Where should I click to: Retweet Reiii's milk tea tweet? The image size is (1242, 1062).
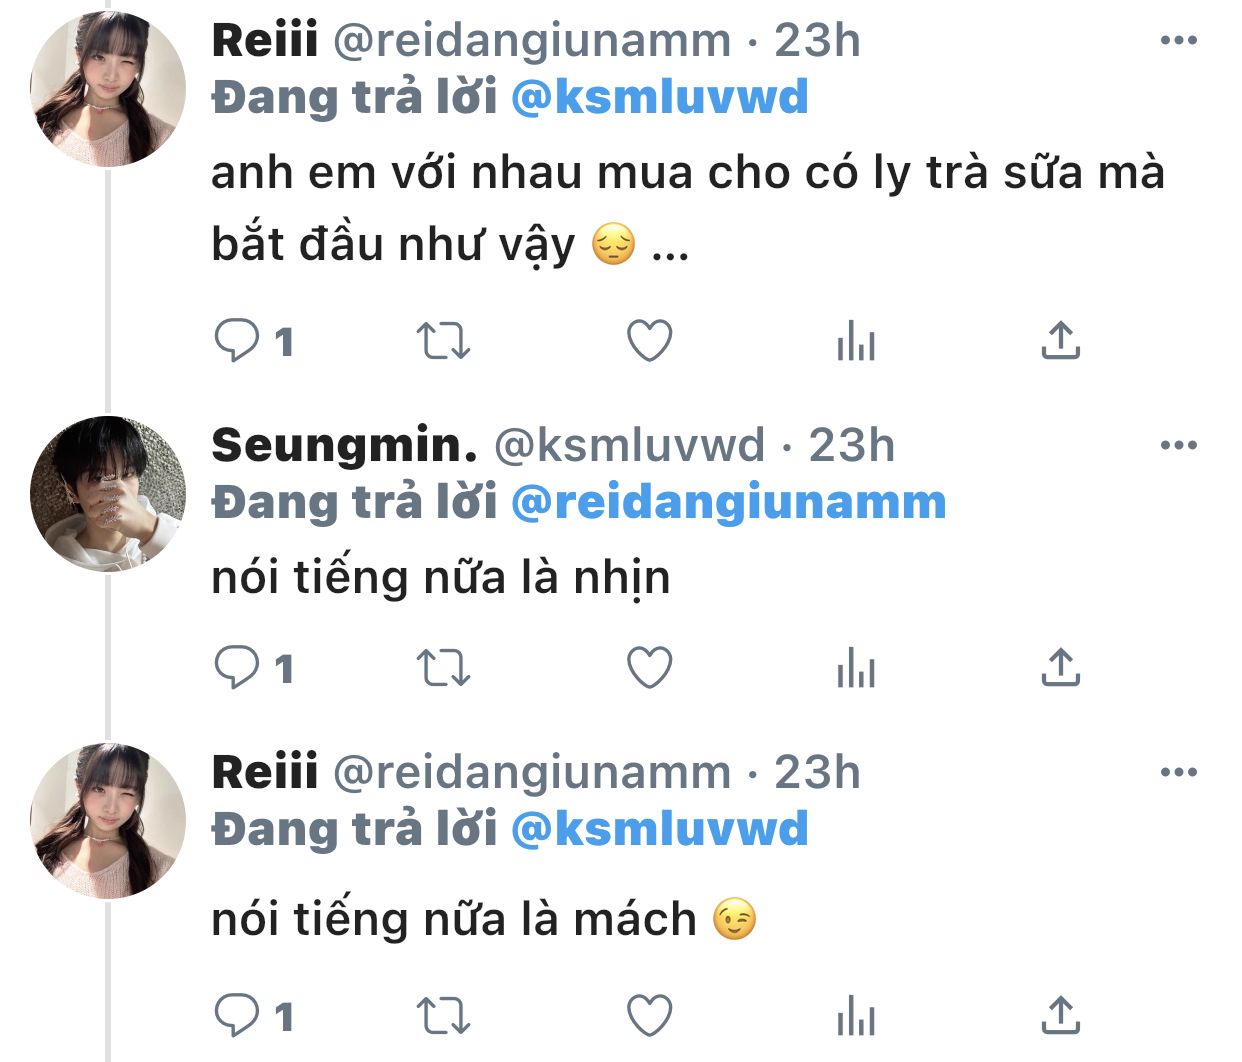pos(442,341)
